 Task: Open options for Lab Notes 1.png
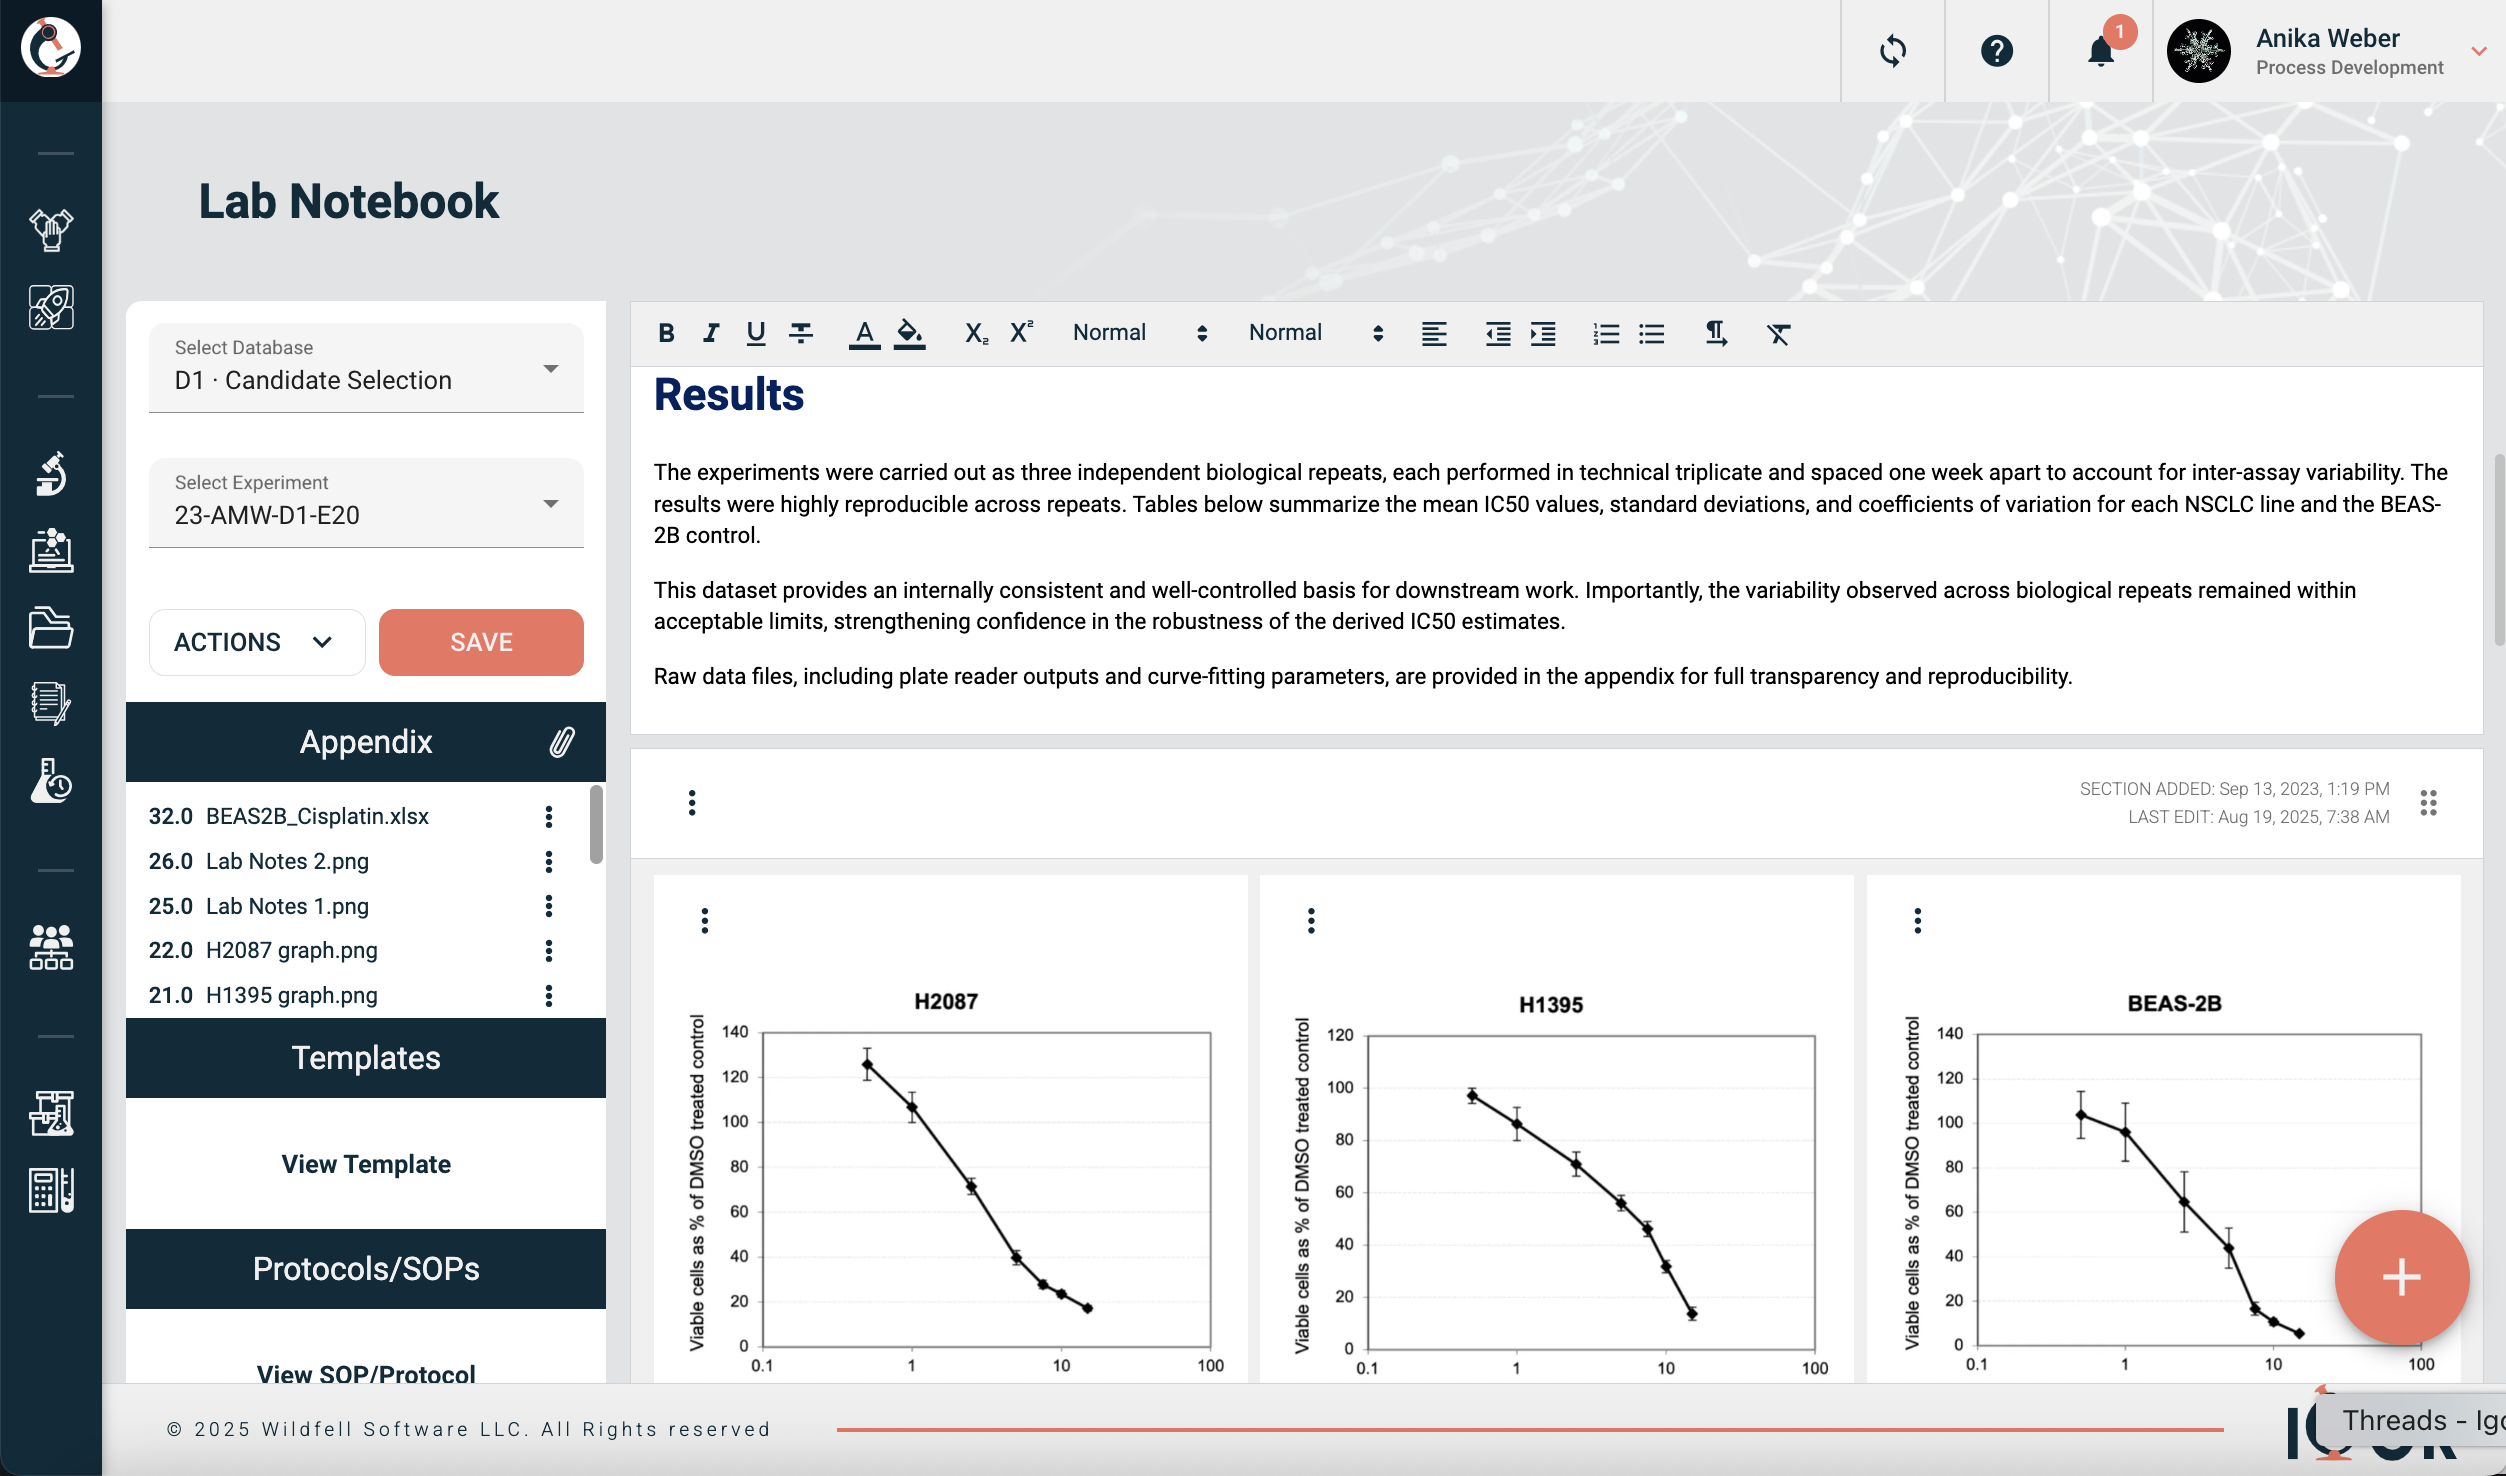point(549,906)
